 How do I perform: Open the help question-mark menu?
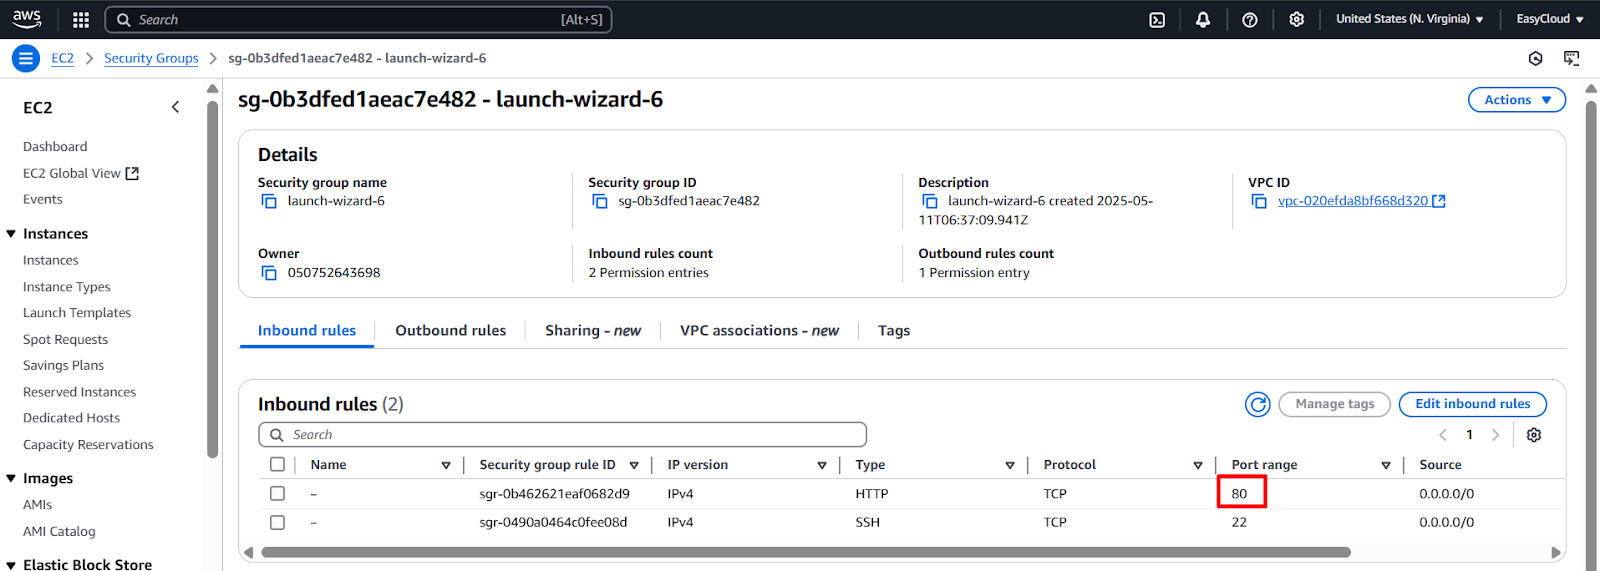click(x=1250, y=19)
